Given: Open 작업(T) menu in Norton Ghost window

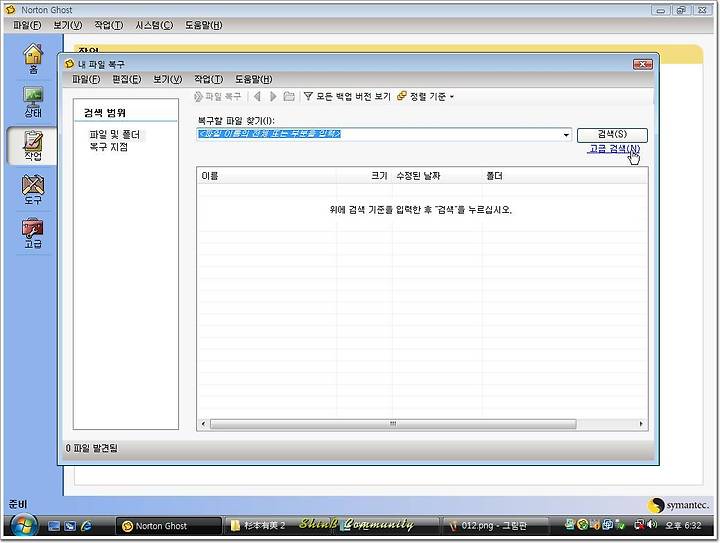Looking at the screenshot, I should click(x=109, y=25).
